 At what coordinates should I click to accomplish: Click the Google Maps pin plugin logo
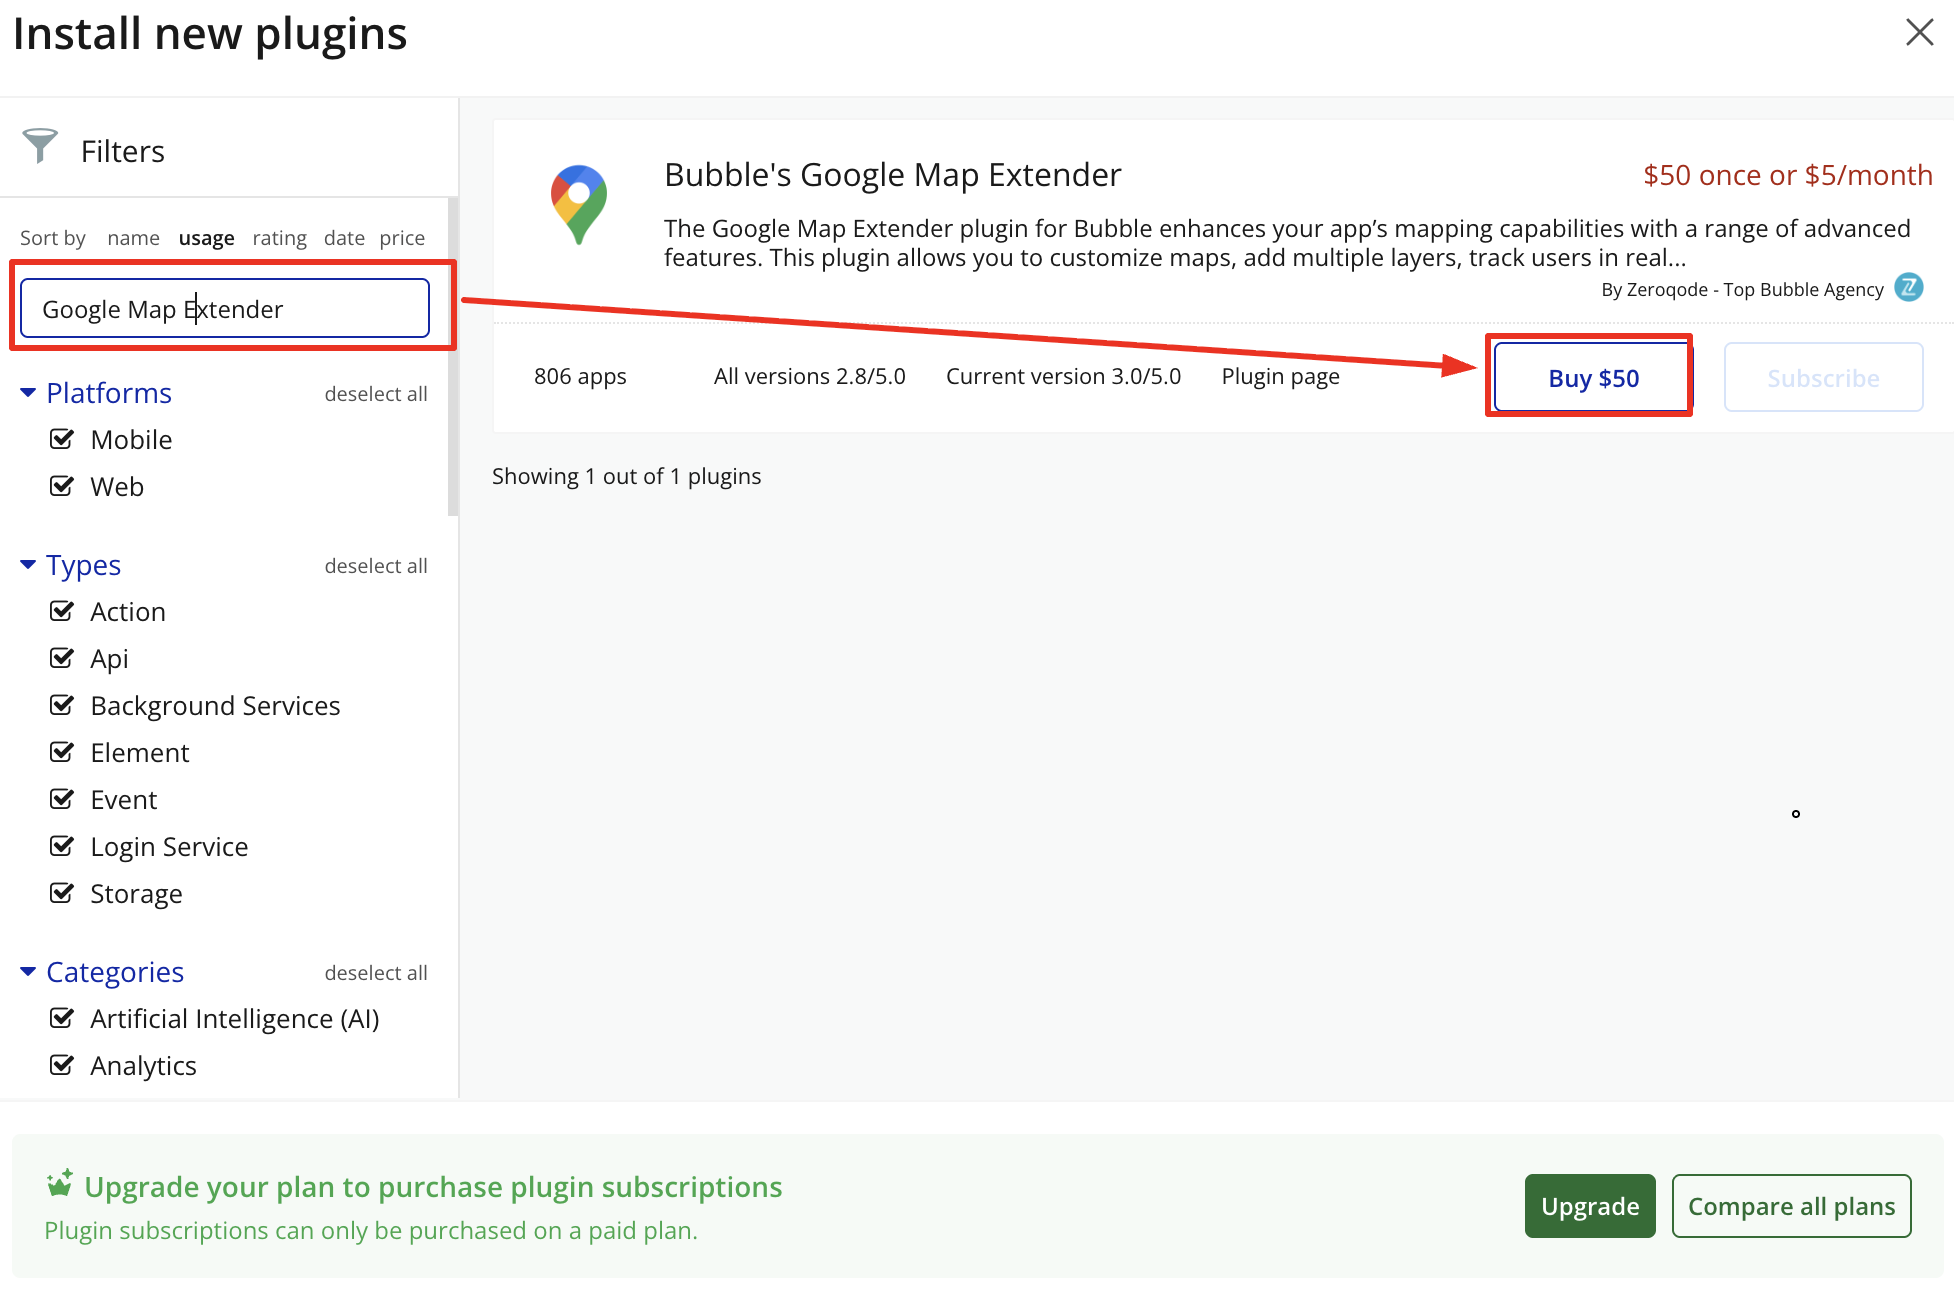click(579, 204)
